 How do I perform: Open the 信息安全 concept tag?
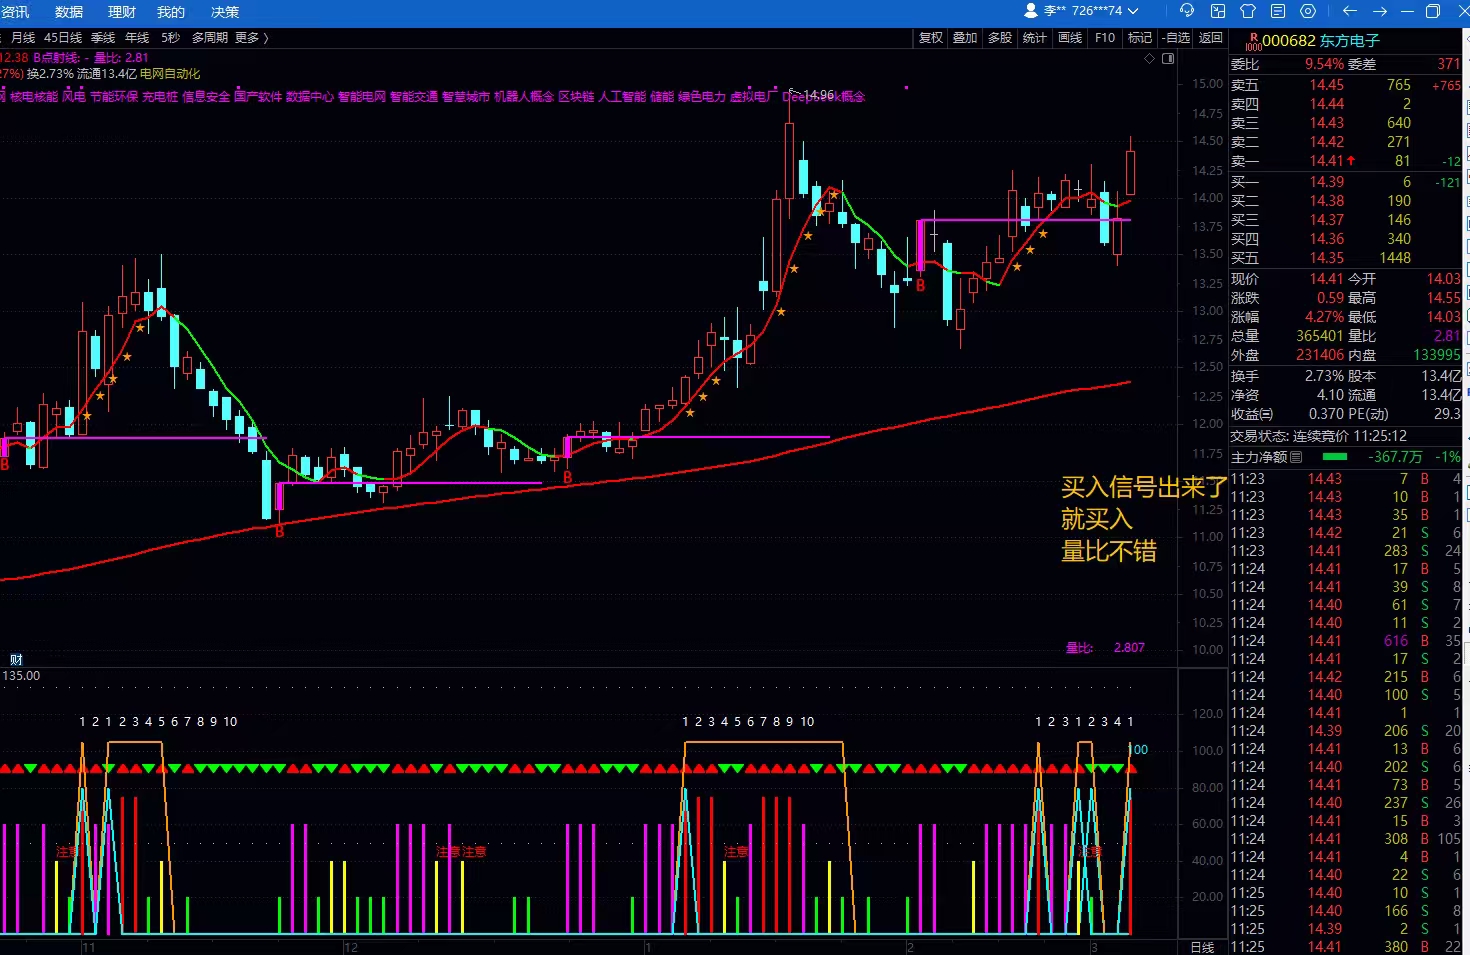click(x=206, y=97)
